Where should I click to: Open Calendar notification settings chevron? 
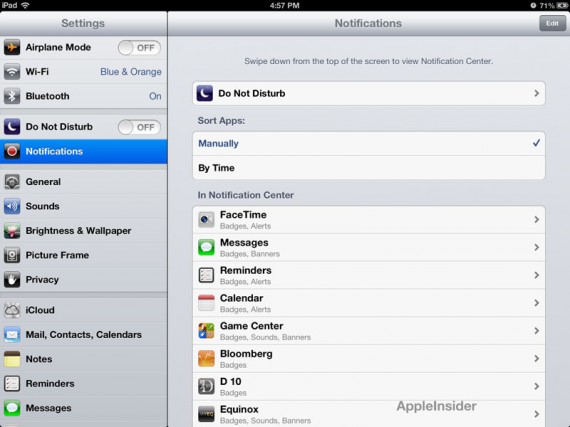pyautogui.click(x=536, y=303)
